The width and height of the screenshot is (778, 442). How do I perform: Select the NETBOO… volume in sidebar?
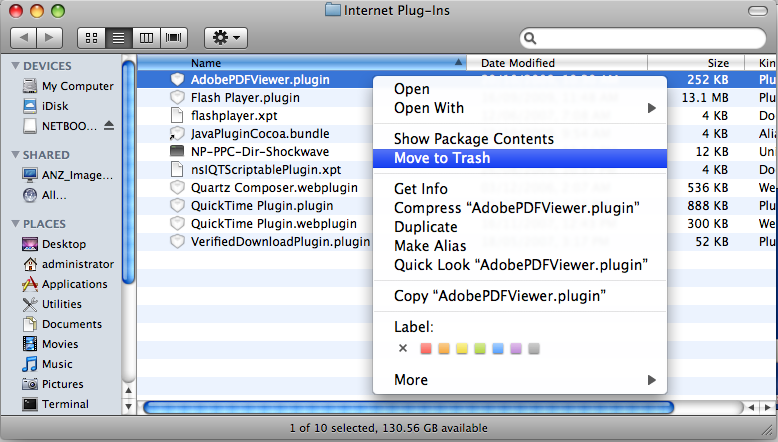pos(60,126)
